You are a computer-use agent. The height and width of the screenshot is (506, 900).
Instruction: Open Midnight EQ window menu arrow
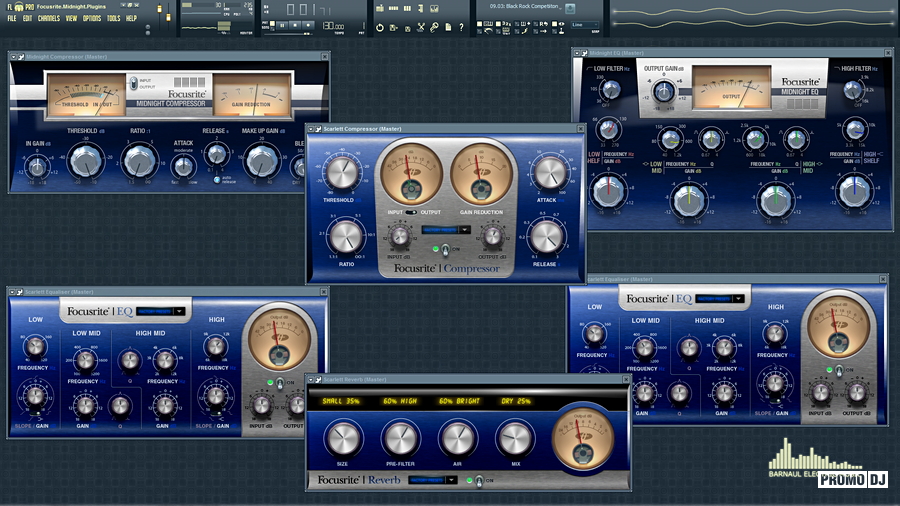click(577, 53)
